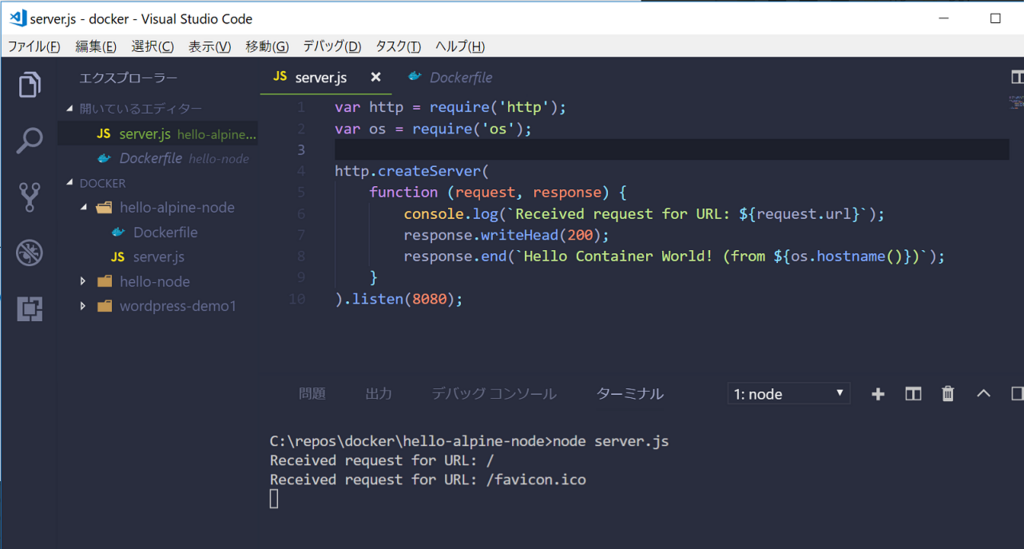
Task: Click the wordpress-demo1 folder icon
Action: point(104,306)
